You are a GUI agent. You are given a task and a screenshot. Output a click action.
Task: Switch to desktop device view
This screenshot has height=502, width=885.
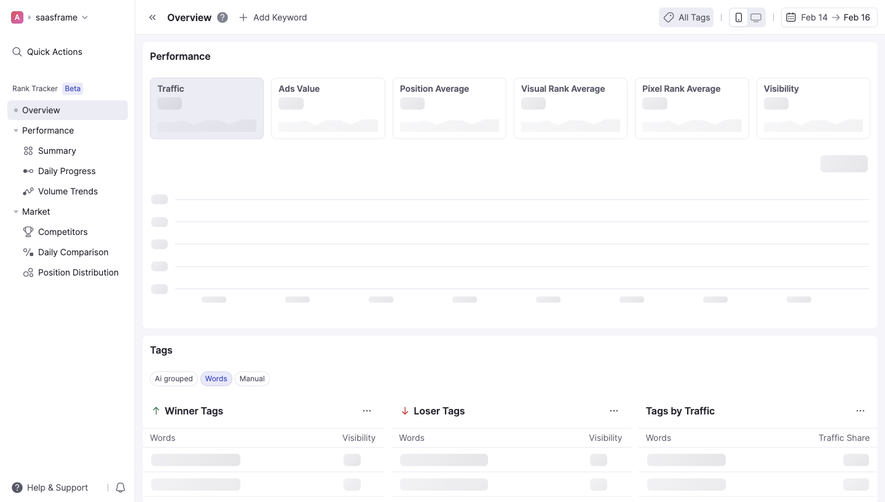click(756, 18)
